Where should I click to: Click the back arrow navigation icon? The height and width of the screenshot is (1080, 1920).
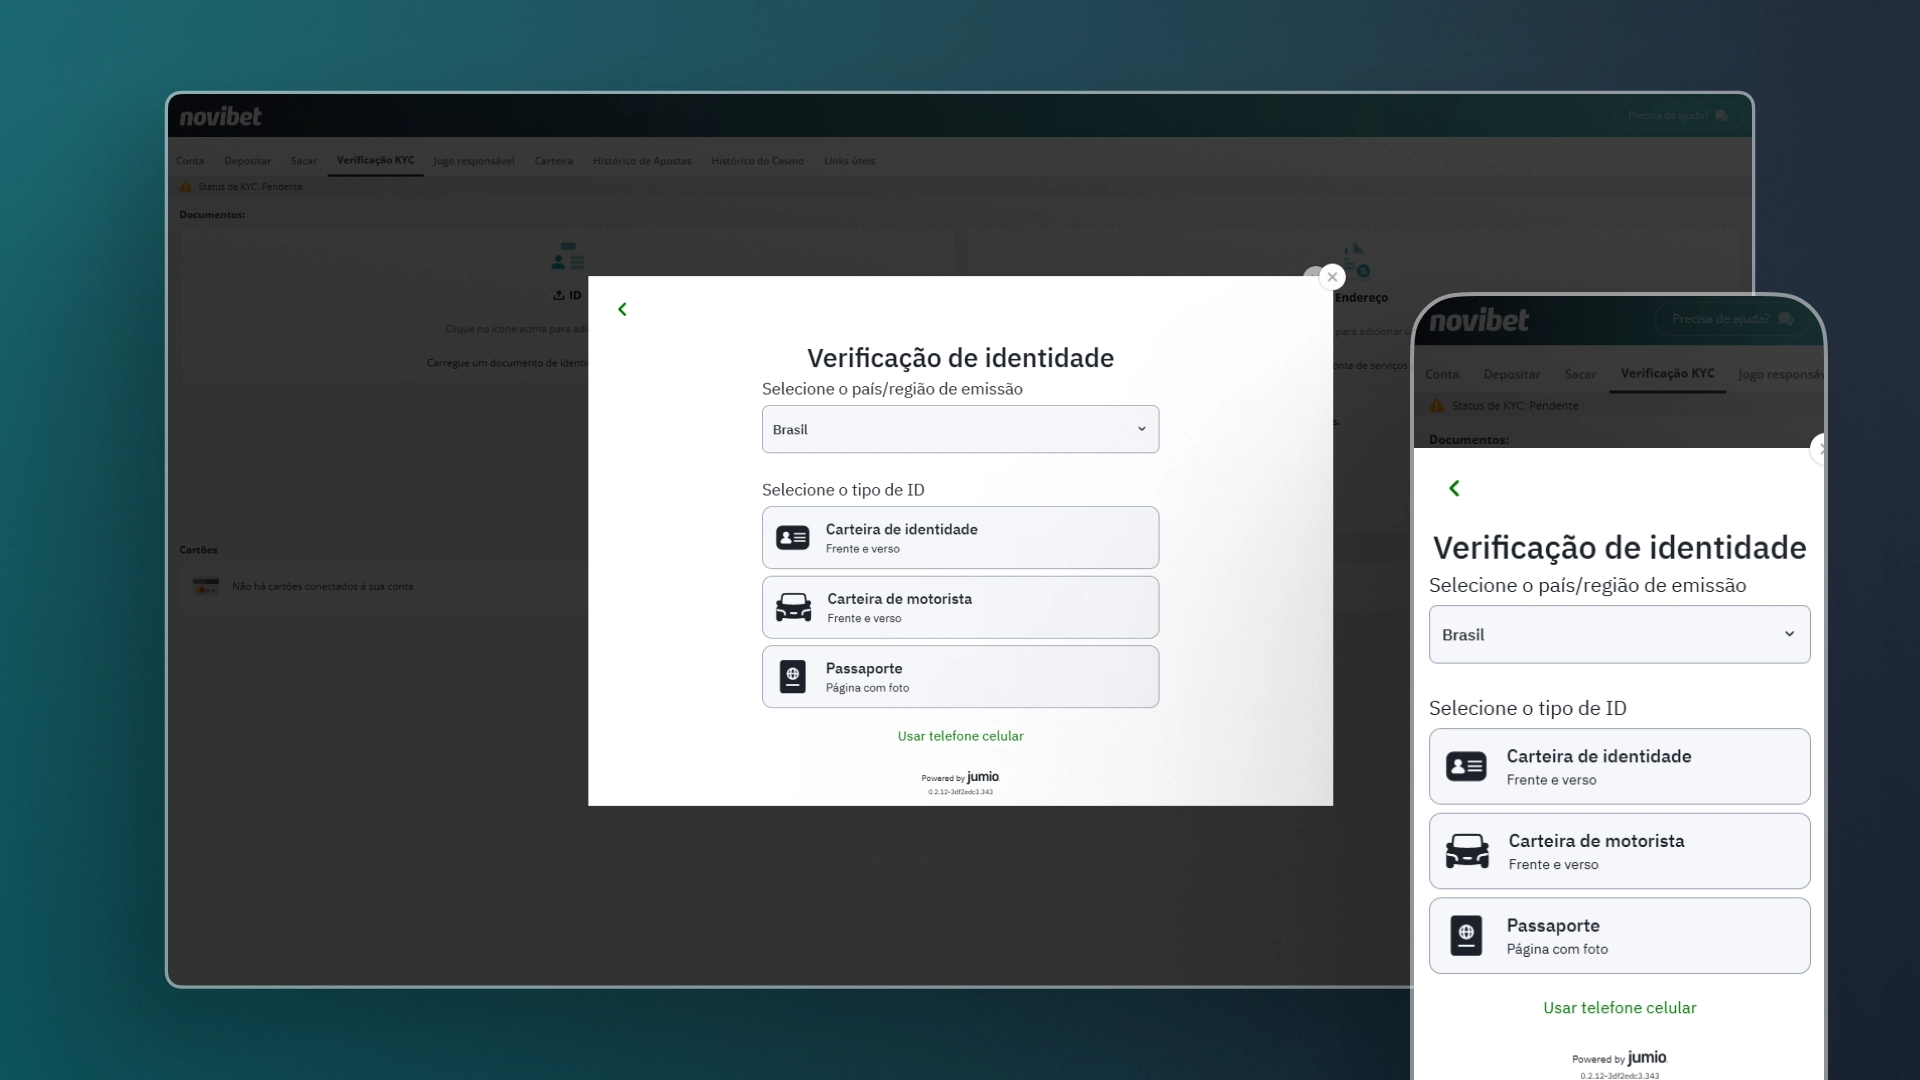pos(621,309)
